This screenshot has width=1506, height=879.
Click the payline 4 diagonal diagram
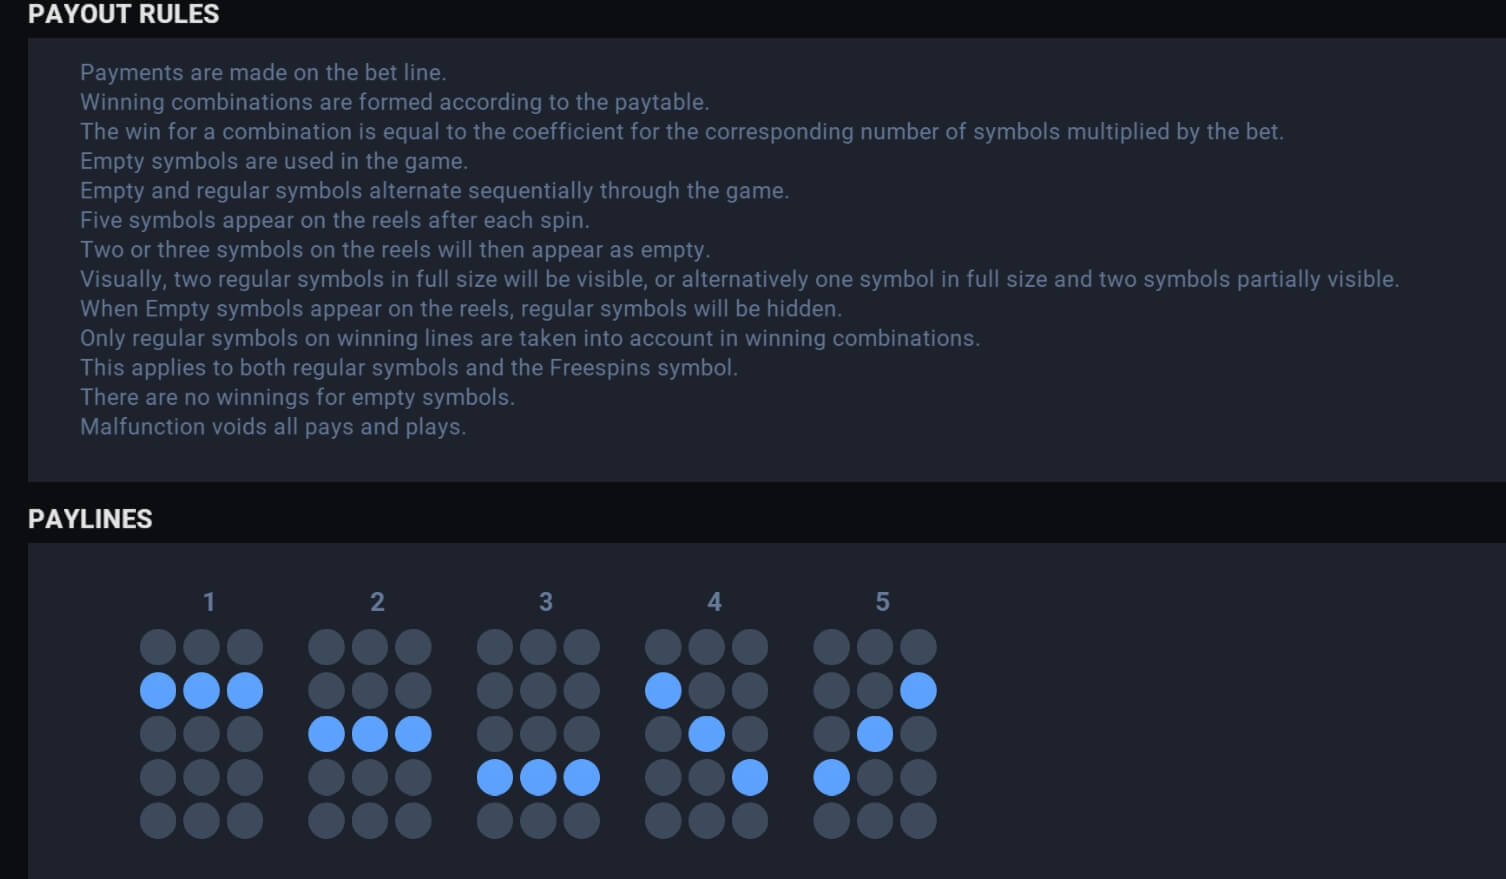707,734
